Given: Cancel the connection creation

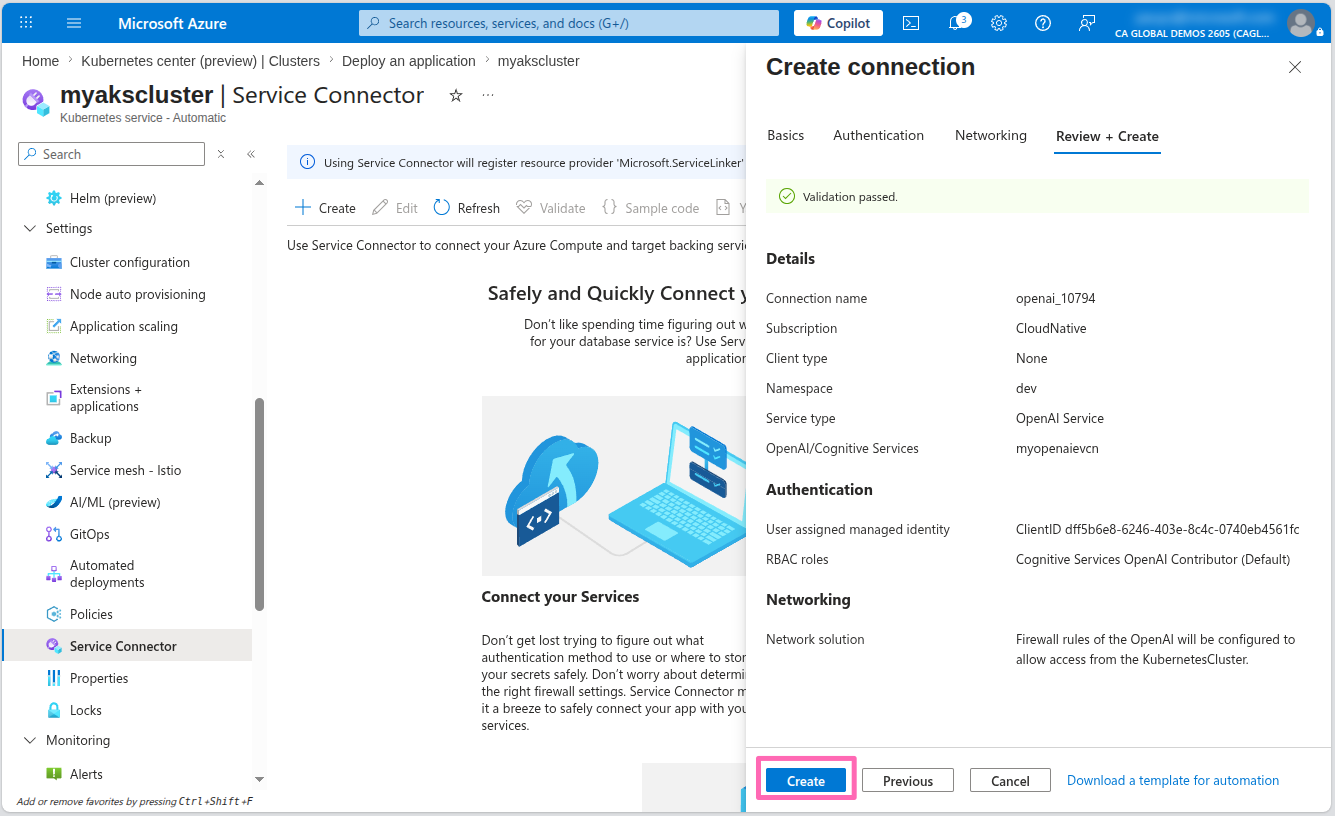Looking at the screenshot, I should pos(1010,781).
